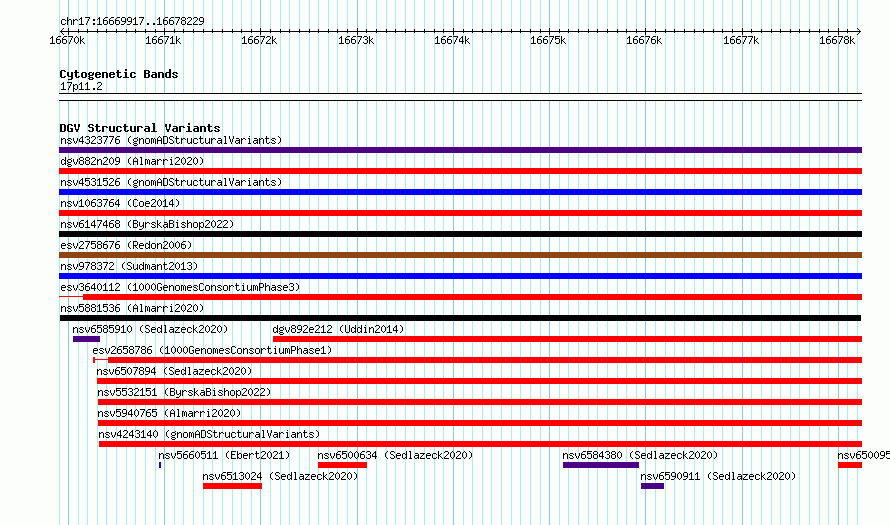Open nsv6585910 (Sedlazeck2020) variant label
The width and height of the screenshot is (890, 525).
pyautogui.click(x=150, y=329)
